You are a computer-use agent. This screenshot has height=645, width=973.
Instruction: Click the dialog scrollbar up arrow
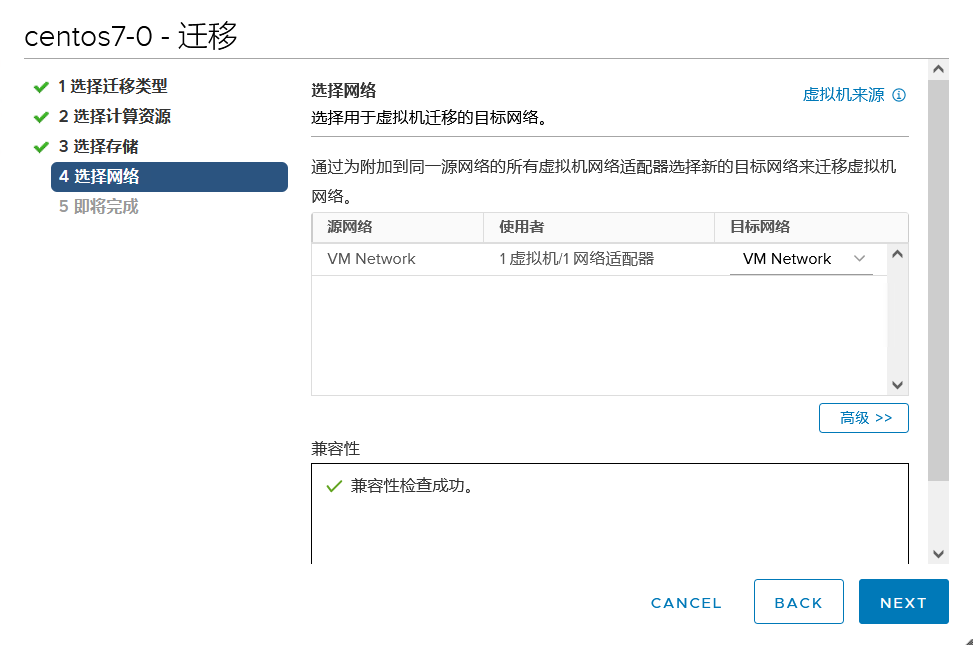point(938,70)
